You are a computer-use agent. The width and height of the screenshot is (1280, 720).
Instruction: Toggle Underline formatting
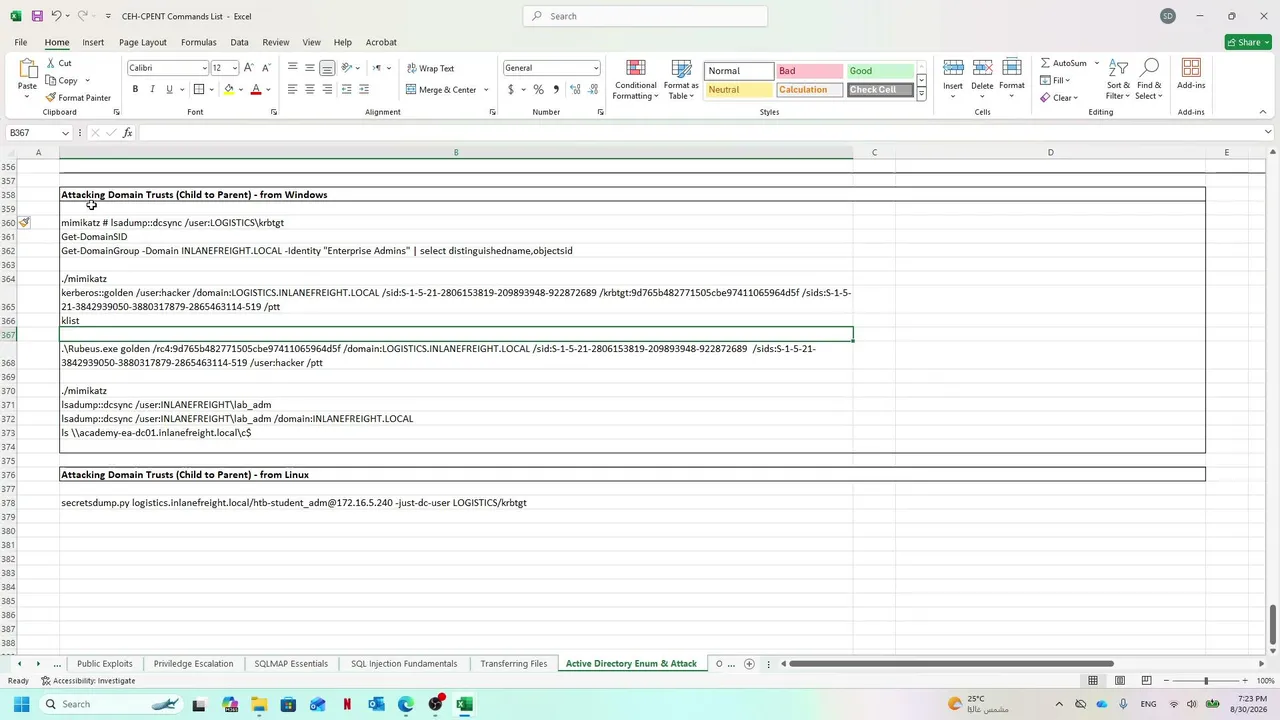click(x=169, y=90)
